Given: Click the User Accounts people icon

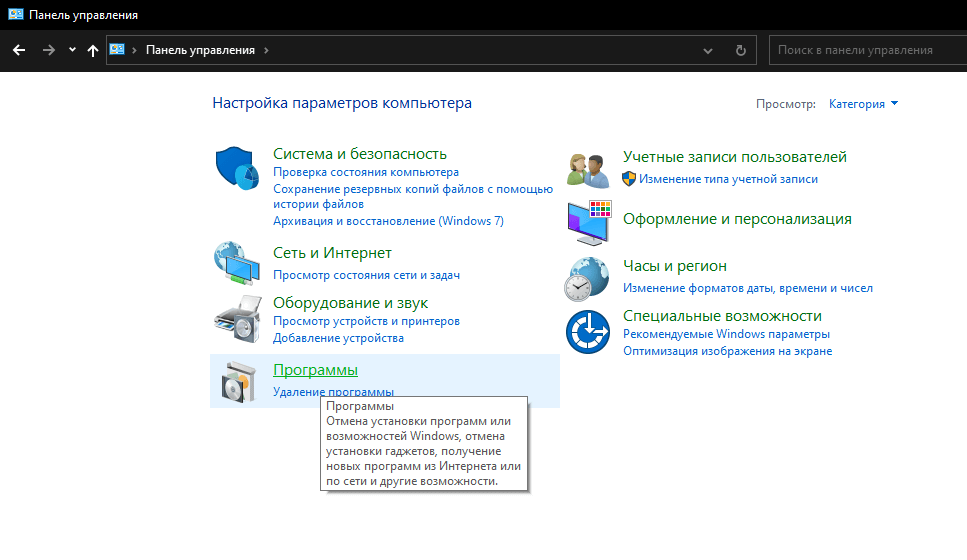Looking at the screenshot, I should 588,170.
